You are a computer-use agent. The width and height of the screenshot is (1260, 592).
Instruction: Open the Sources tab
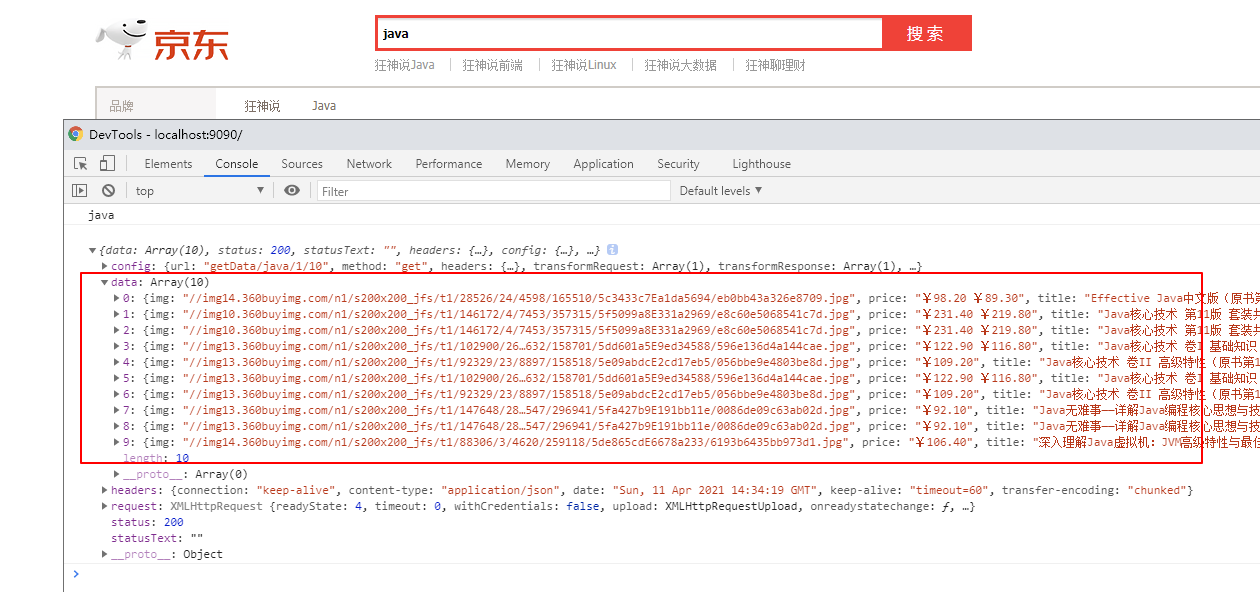pos(302,164)
